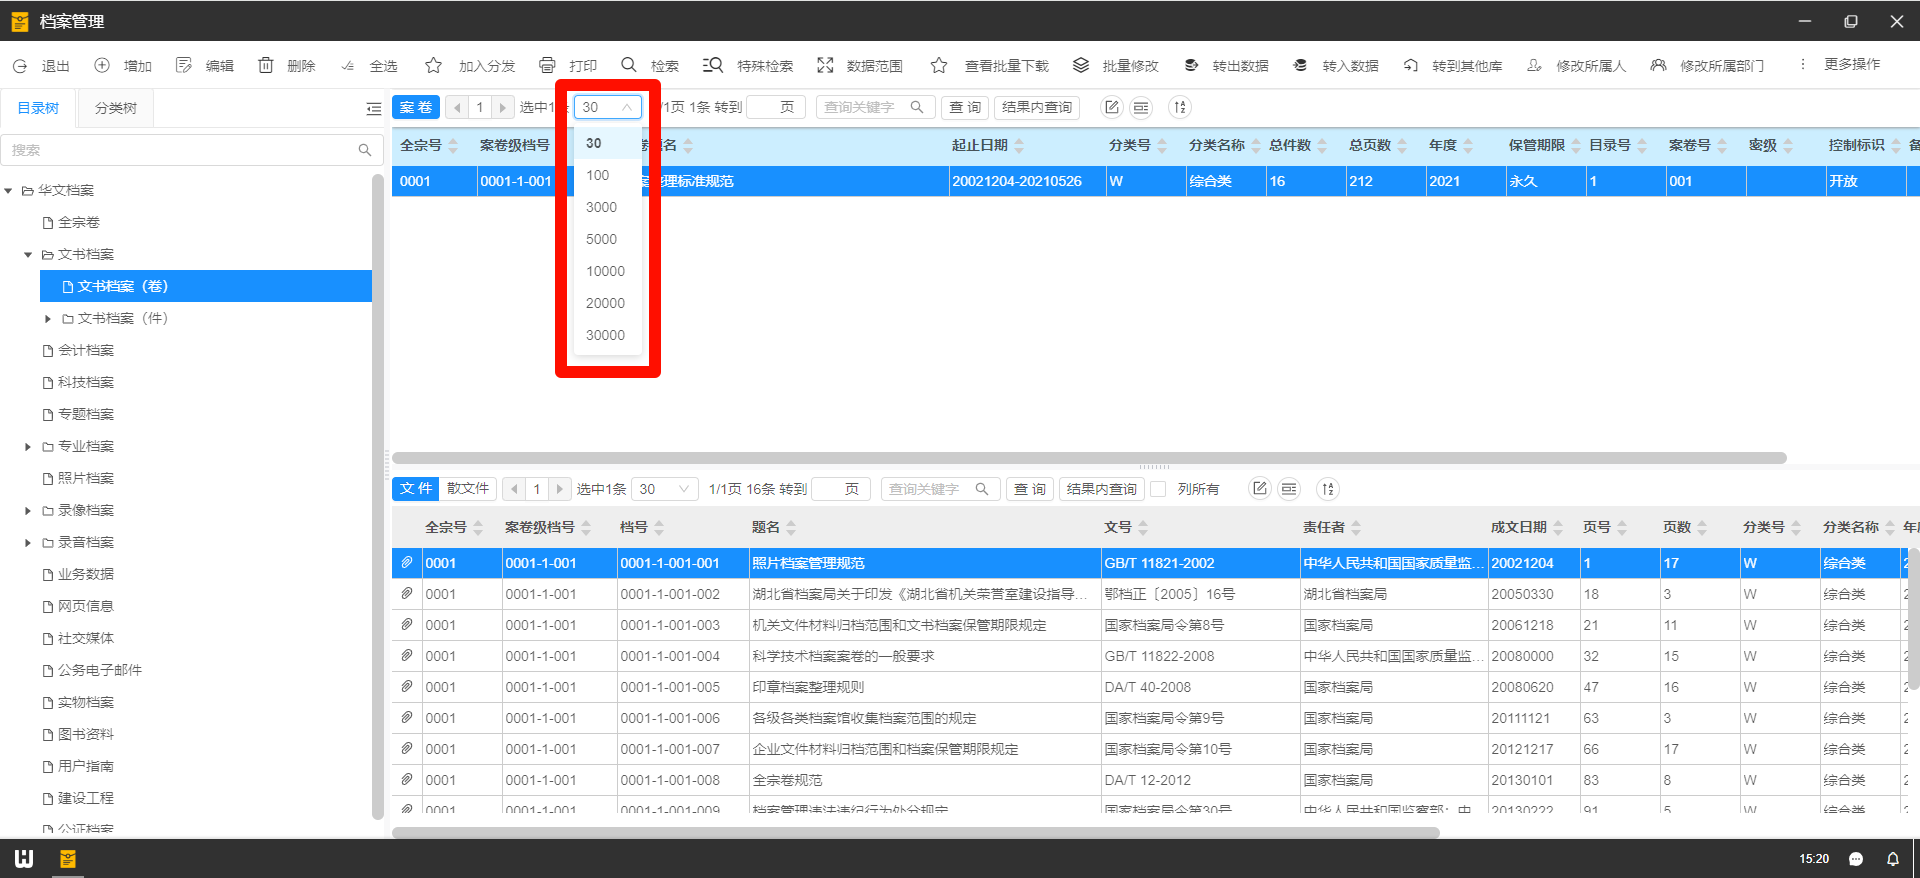Toggle the 列所有 checkbox
This screenshot has width=1920, height=878.
click(1159, 489)
